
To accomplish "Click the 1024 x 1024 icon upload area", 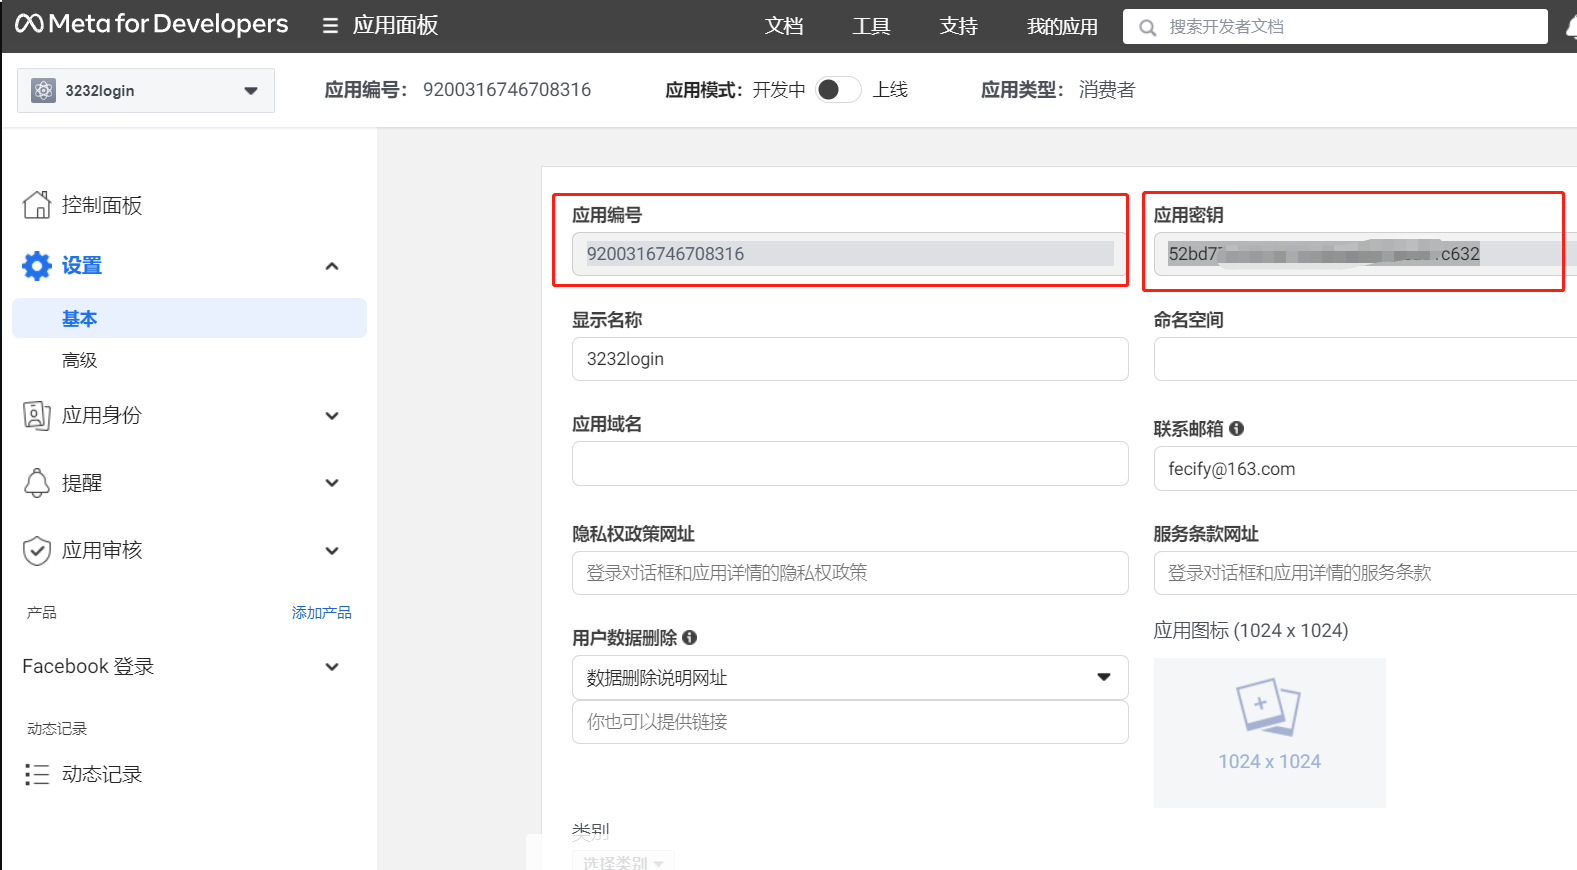I will tap(1270, 732).
